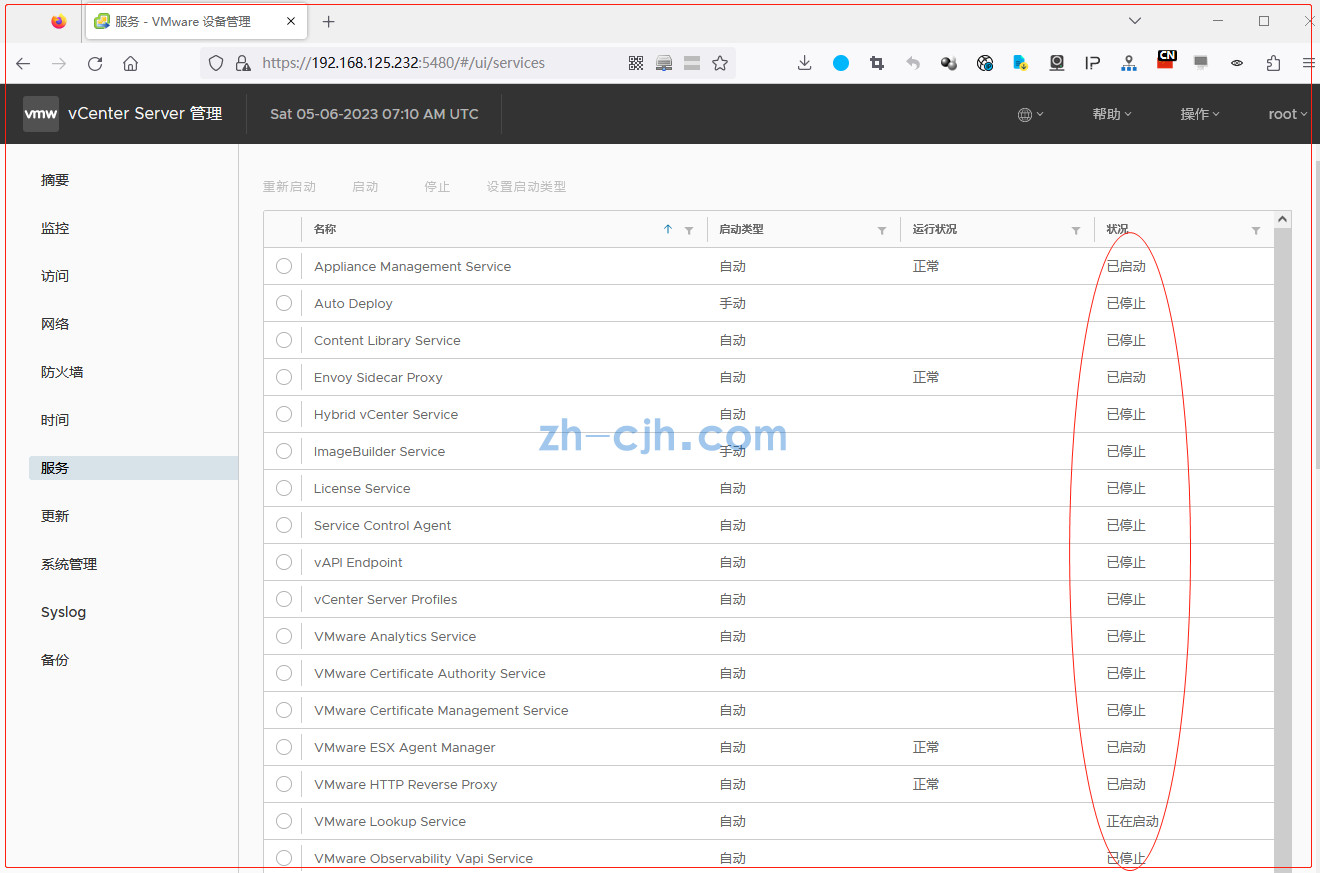Expand the 帮助 menu

pyautogui.click(x=1112, y=114)
